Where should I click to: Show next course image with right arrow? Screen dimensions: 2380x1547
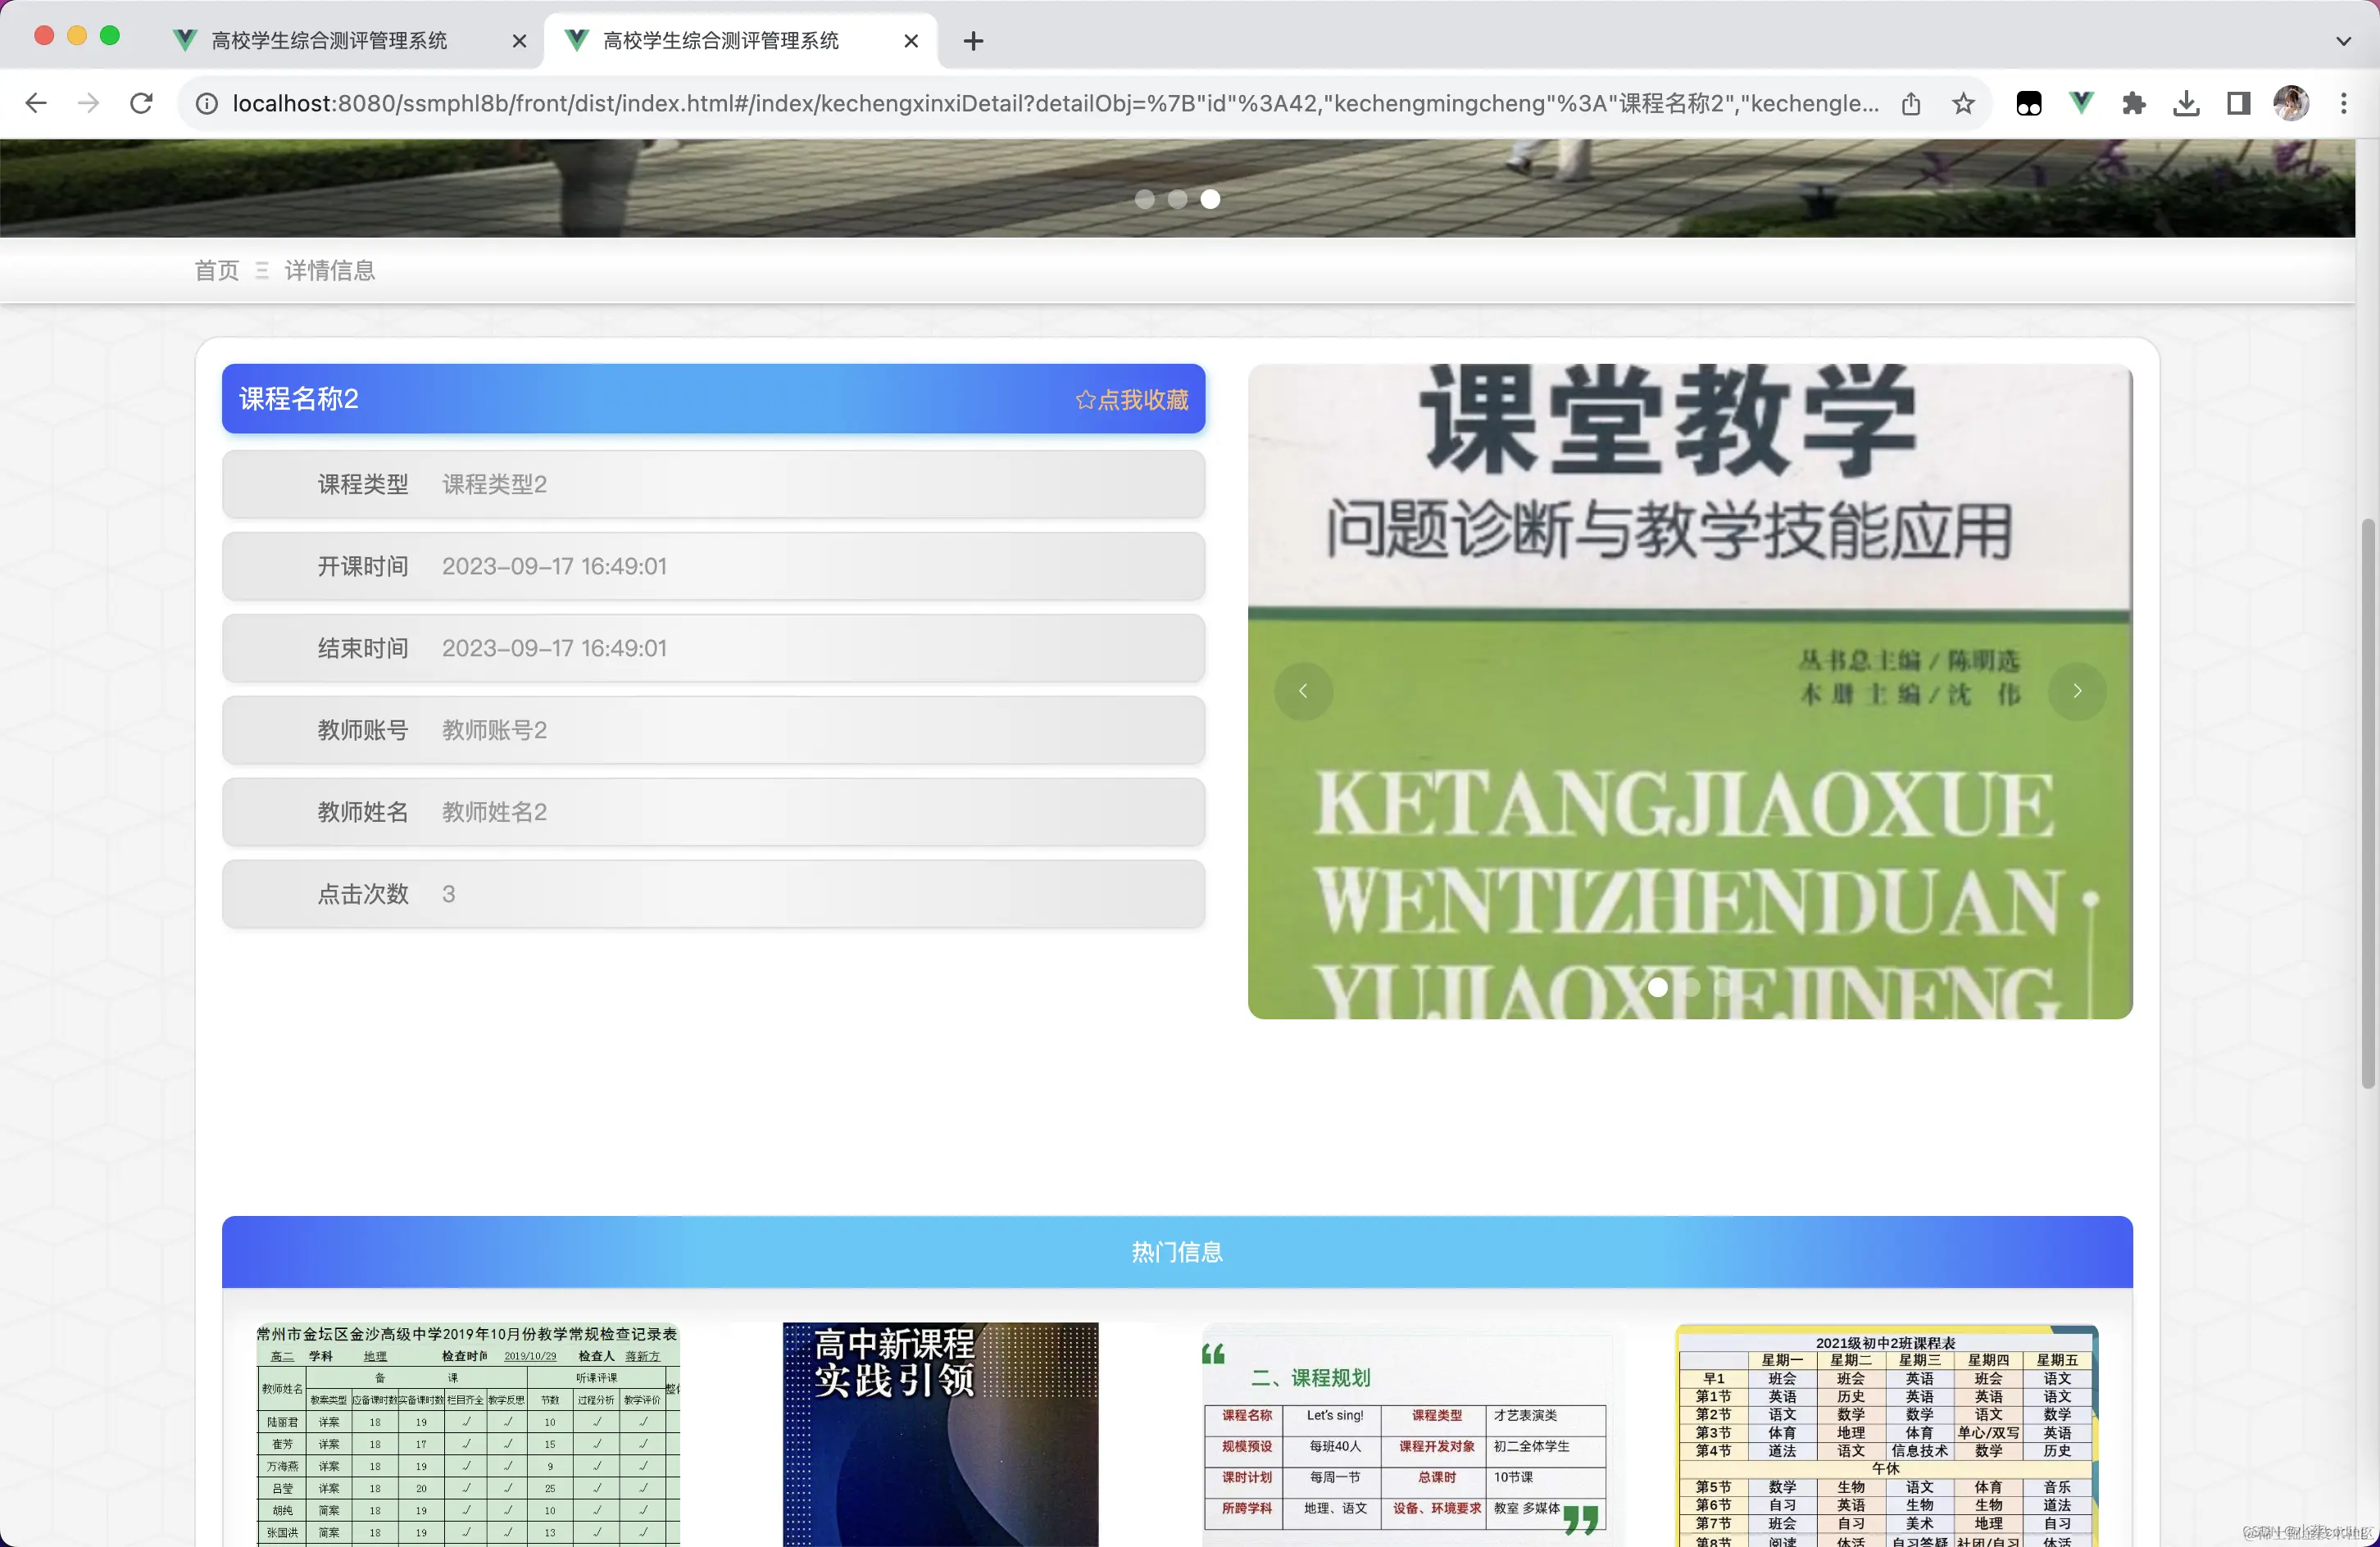click(2077, 691)
